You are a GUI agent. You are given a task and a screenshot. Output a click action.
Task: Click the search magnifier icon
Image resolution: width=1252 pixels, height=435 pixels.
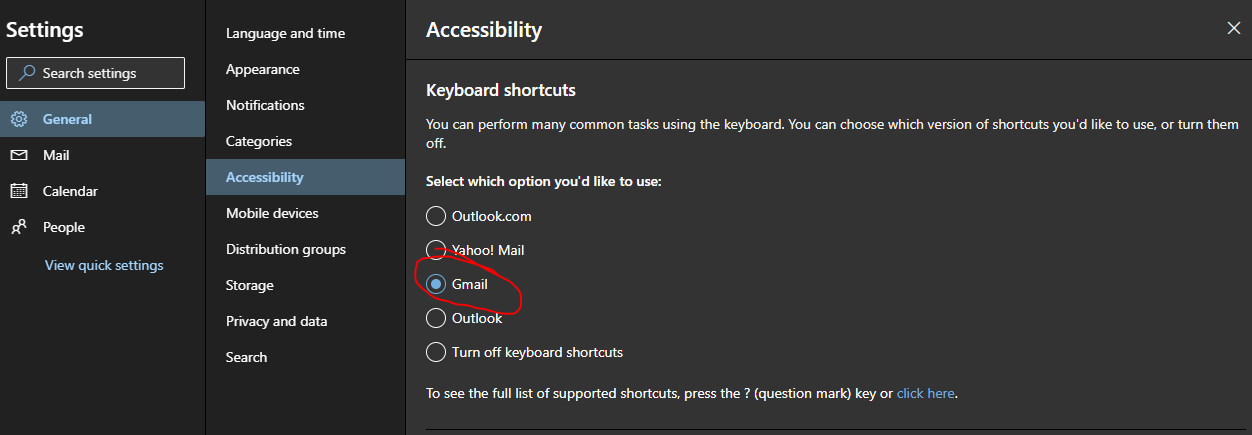27,73
